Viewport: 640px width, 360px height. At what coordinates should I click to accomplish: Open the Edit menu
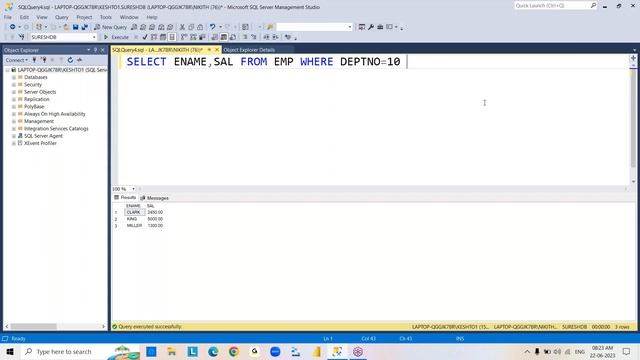click(x=24, y=17)
